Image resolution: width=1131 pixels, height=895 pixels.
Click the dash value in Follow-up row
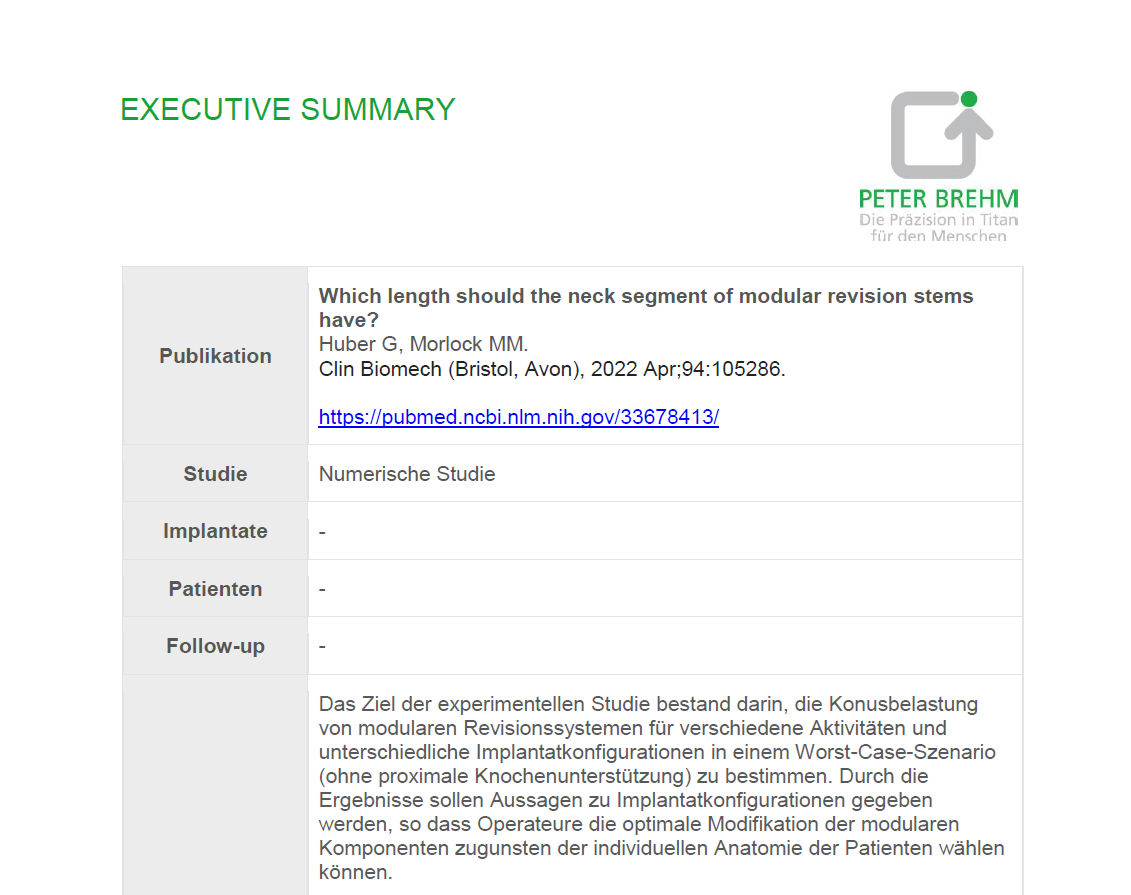322,647
